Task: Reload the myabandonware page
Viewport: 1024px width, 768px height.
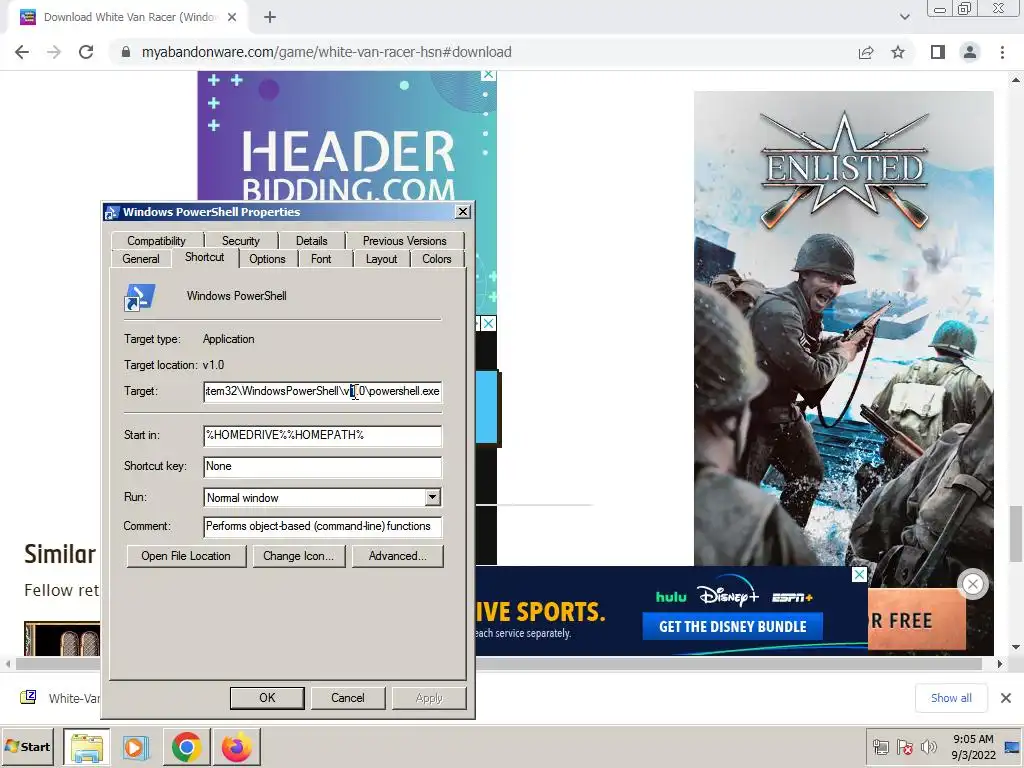Action: pos(86,52)
